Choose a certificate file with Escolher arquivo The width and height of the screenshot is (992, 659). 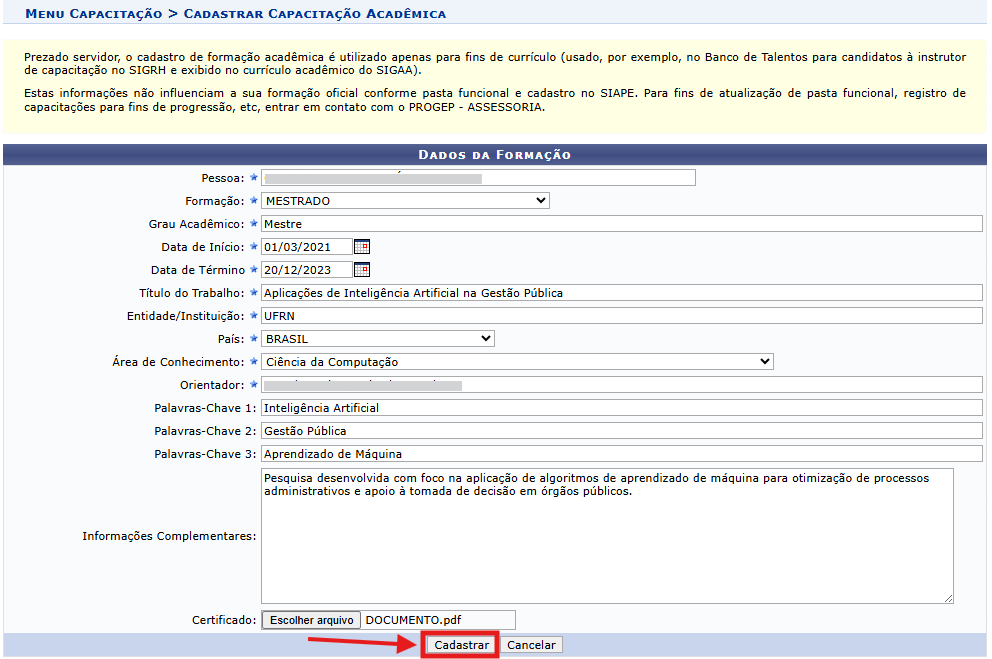coord(311,620)
